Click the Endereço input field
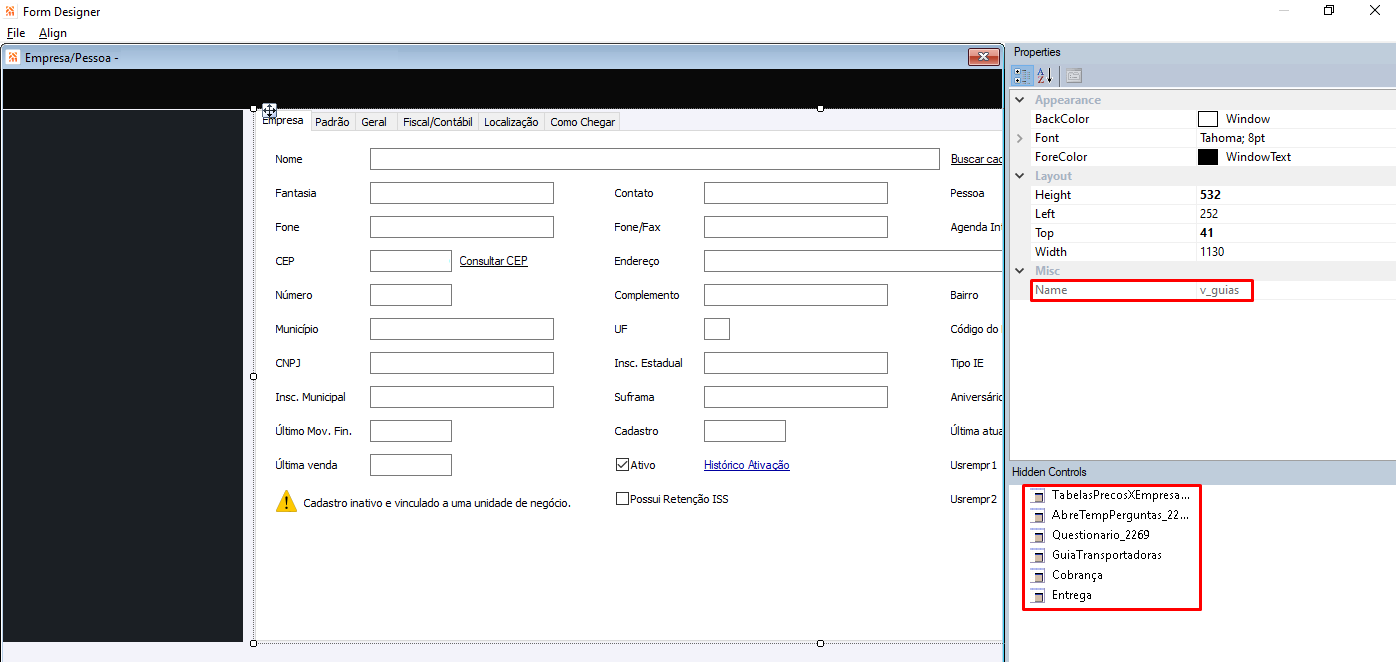This screenshot has width=1396, height=662. coord(853,261)
